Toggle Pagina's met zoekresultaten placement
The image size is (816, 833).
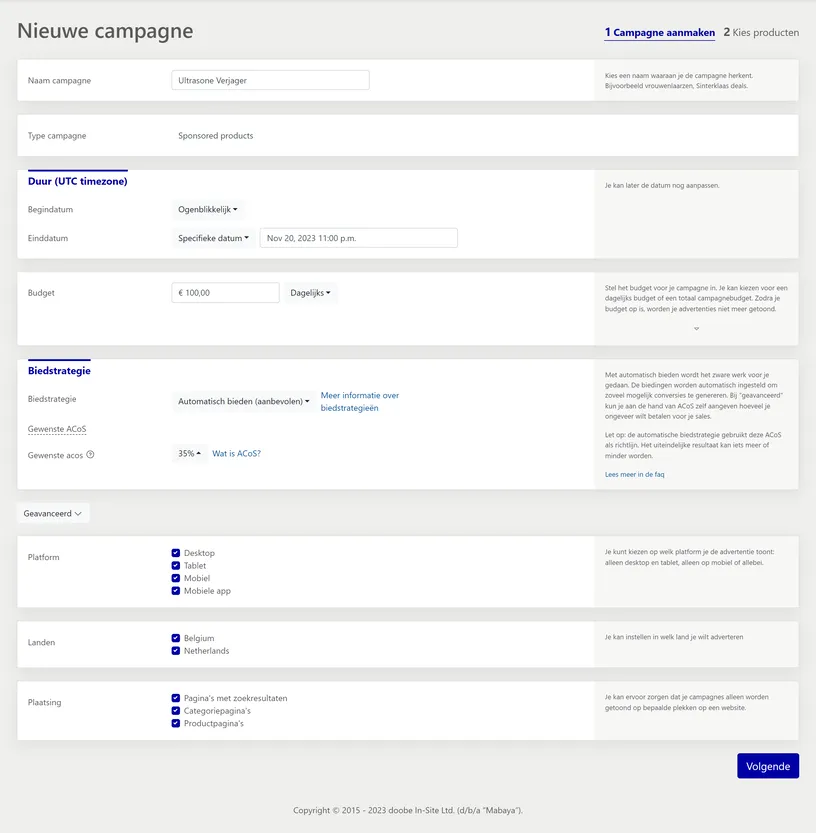[176, 698]
